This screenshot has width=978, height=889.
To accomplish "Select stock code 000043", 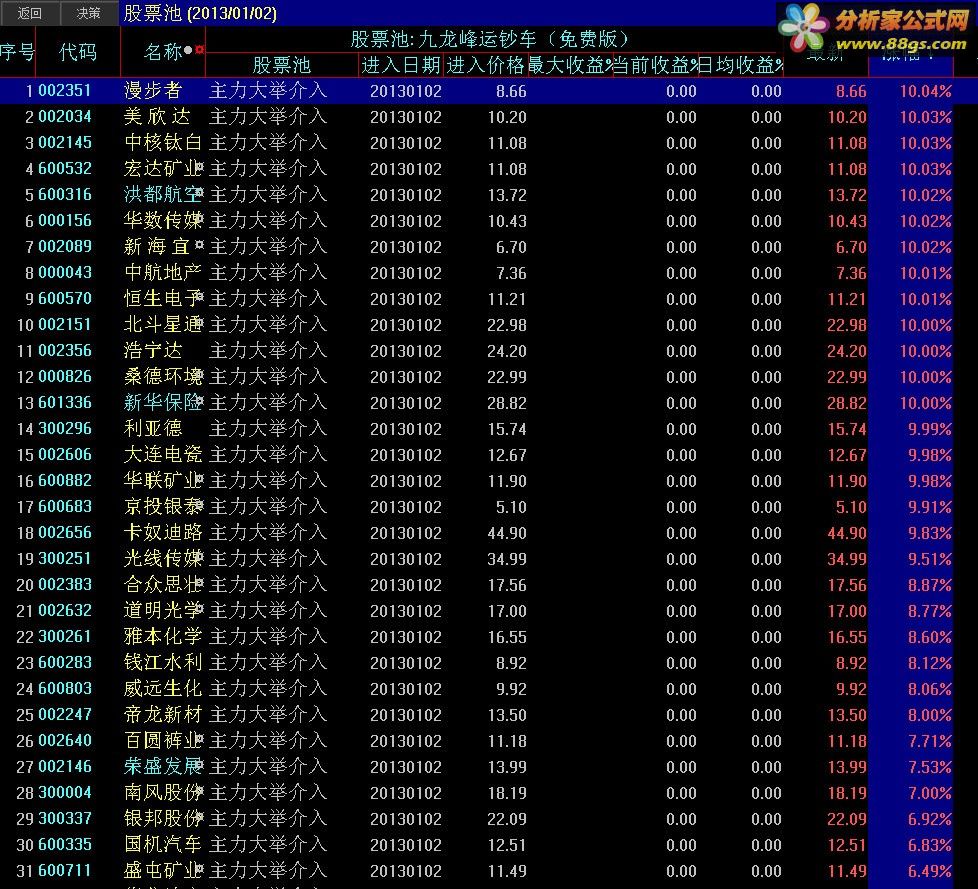I will 65,273.
